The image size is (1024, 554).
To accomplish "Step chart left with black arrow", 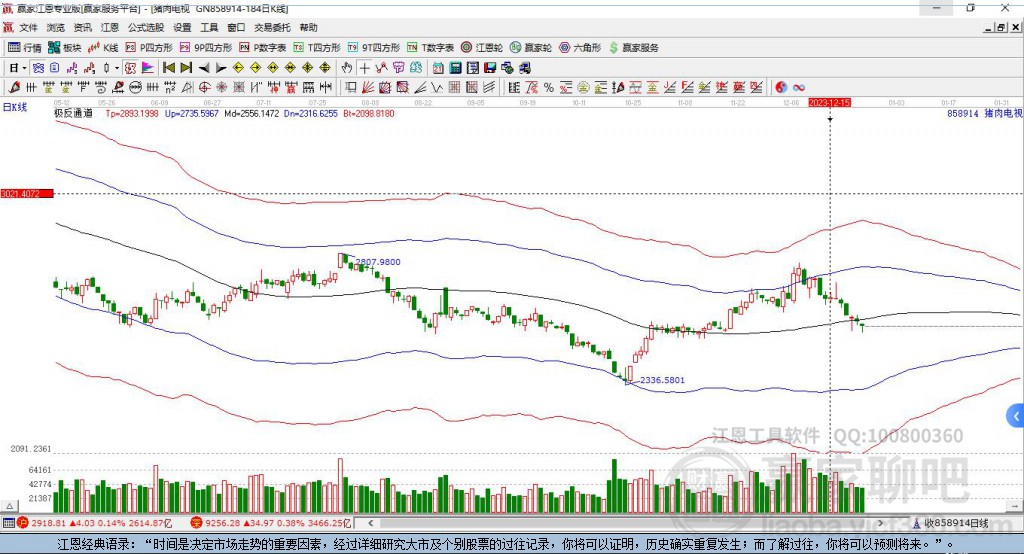I will (x=204, y=68).
